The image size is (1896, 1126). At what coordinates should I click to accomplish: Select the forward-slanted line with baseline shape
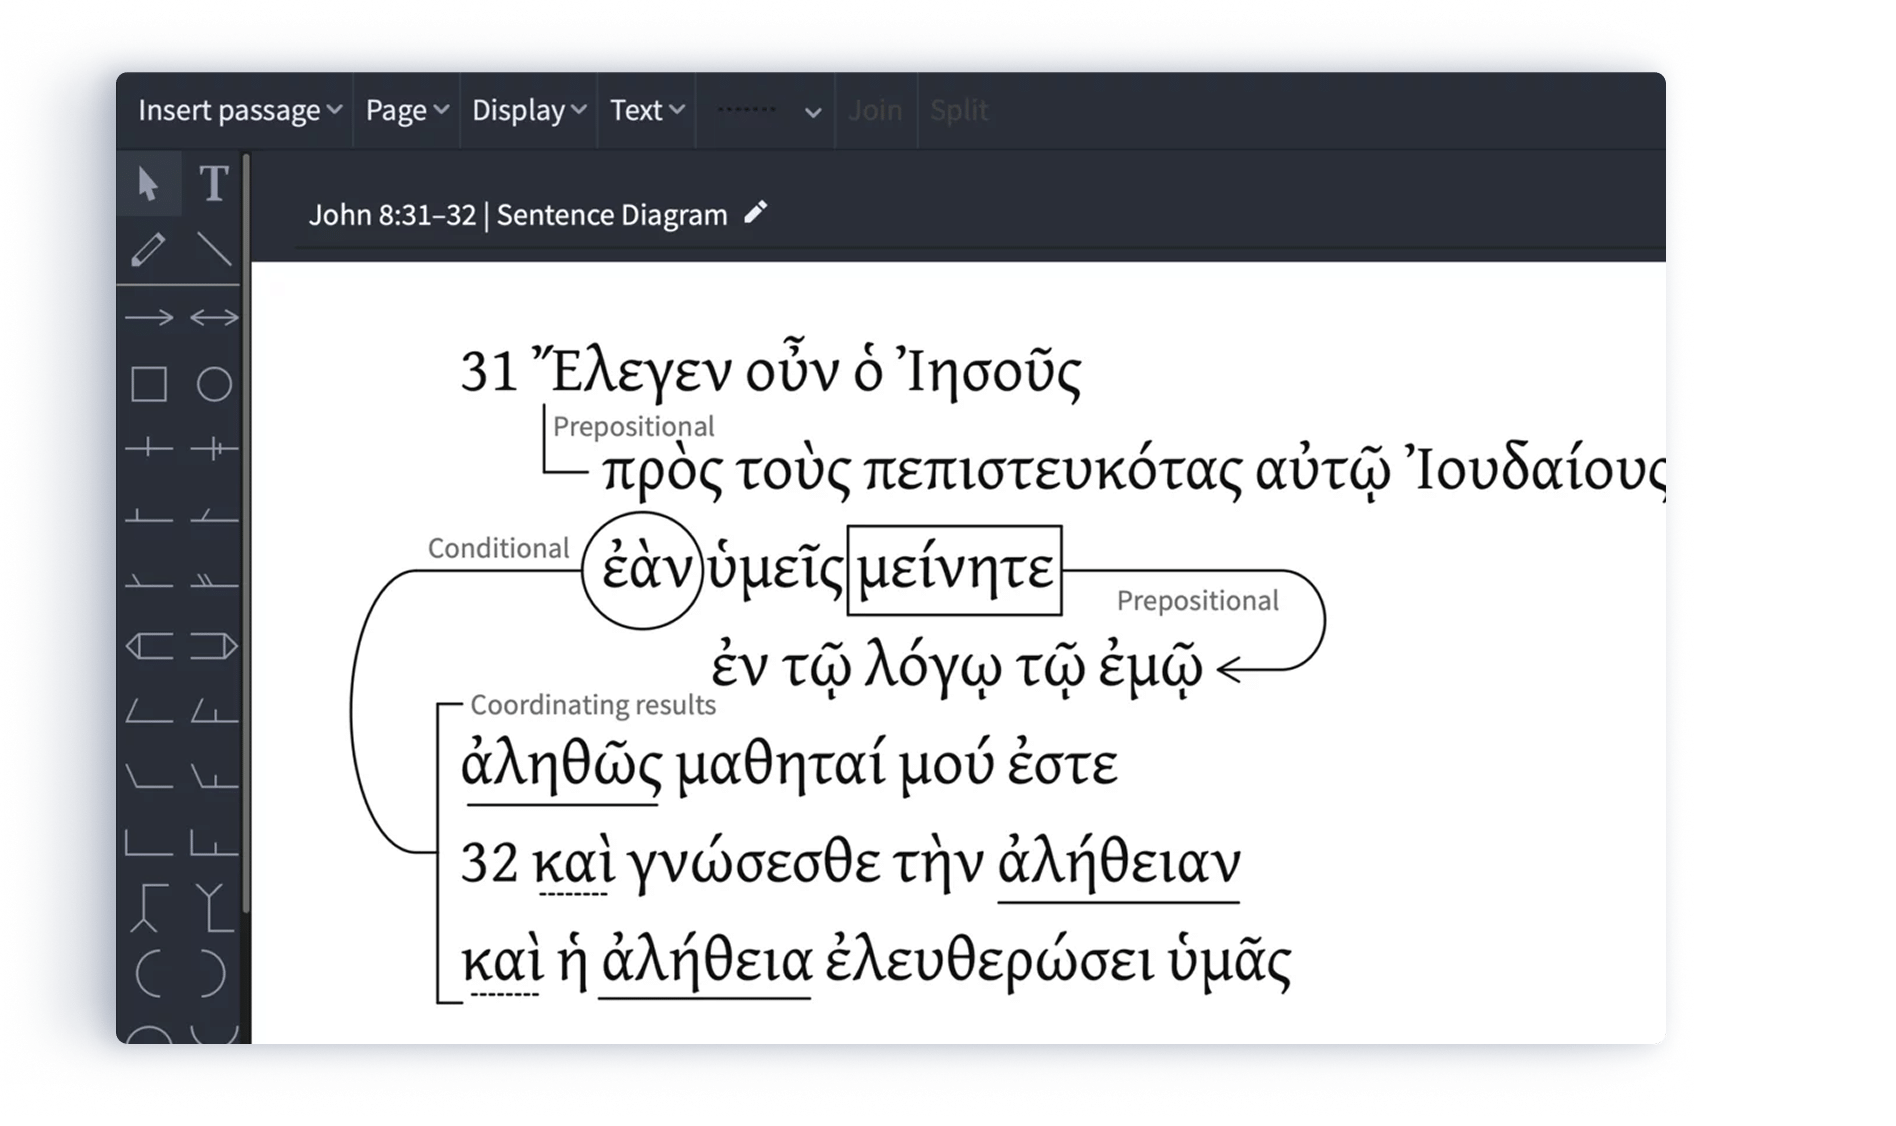point(149,711)
